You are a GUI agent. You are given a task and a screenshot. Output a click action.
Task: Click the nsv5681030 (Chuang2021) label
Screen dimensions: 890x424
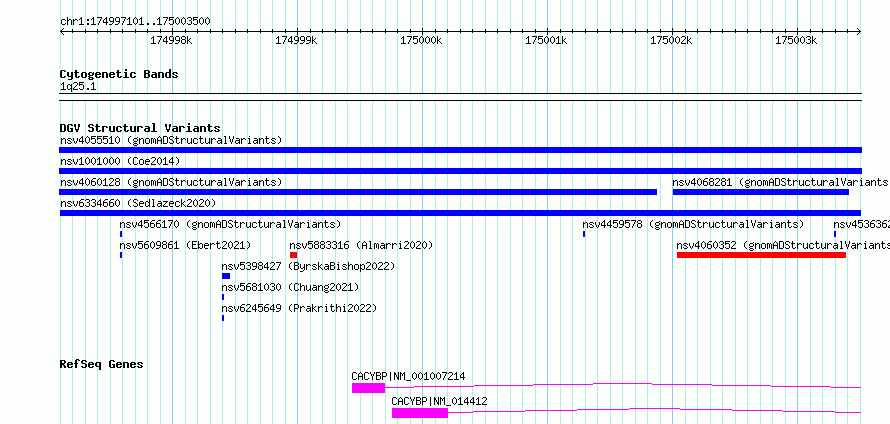(x=290, y=287)
